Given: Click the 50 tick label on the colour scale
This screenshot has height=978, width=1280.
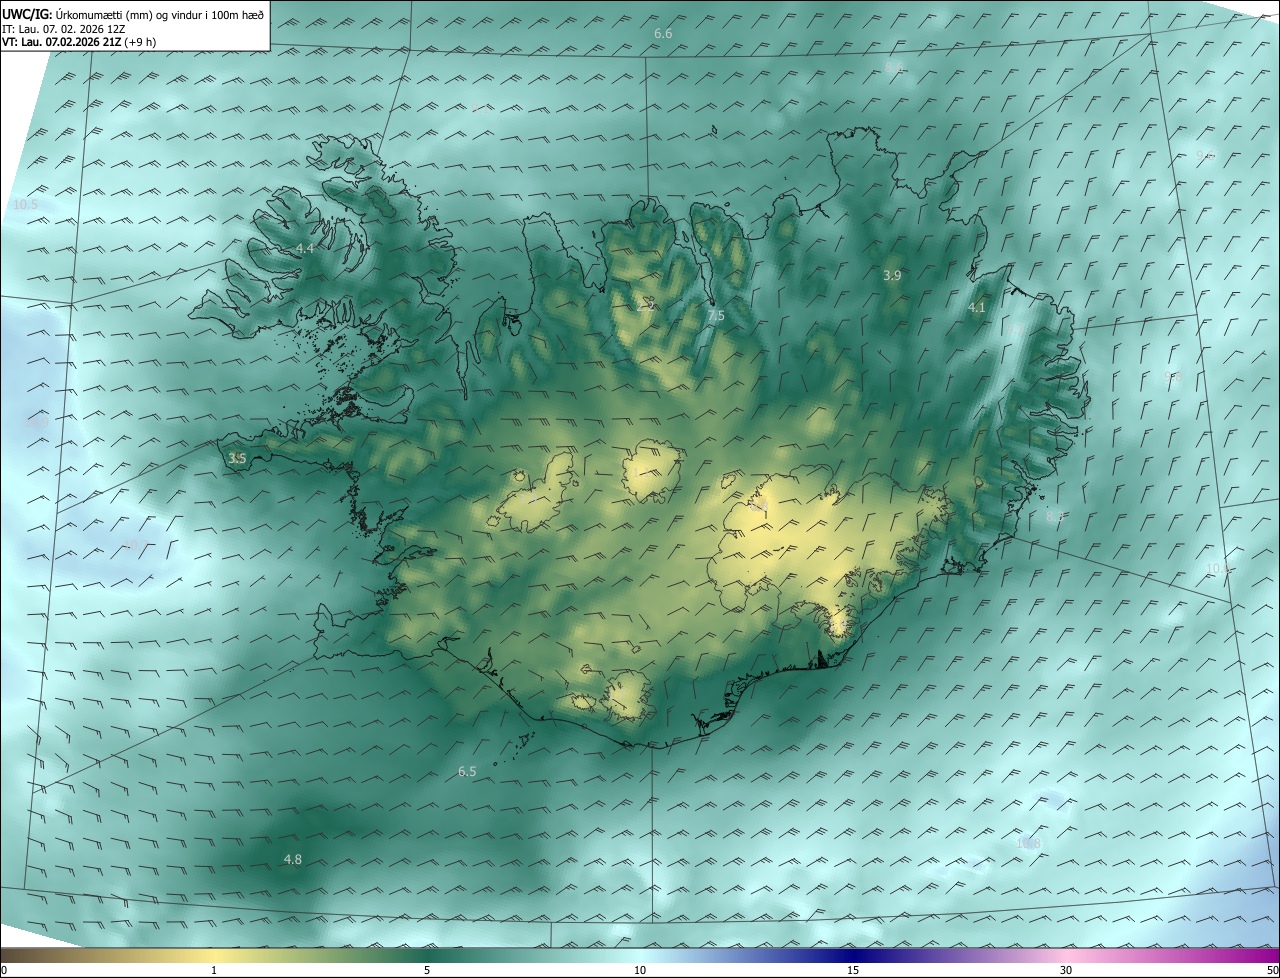Looking at the screenshot, I should click(1272, 970).
